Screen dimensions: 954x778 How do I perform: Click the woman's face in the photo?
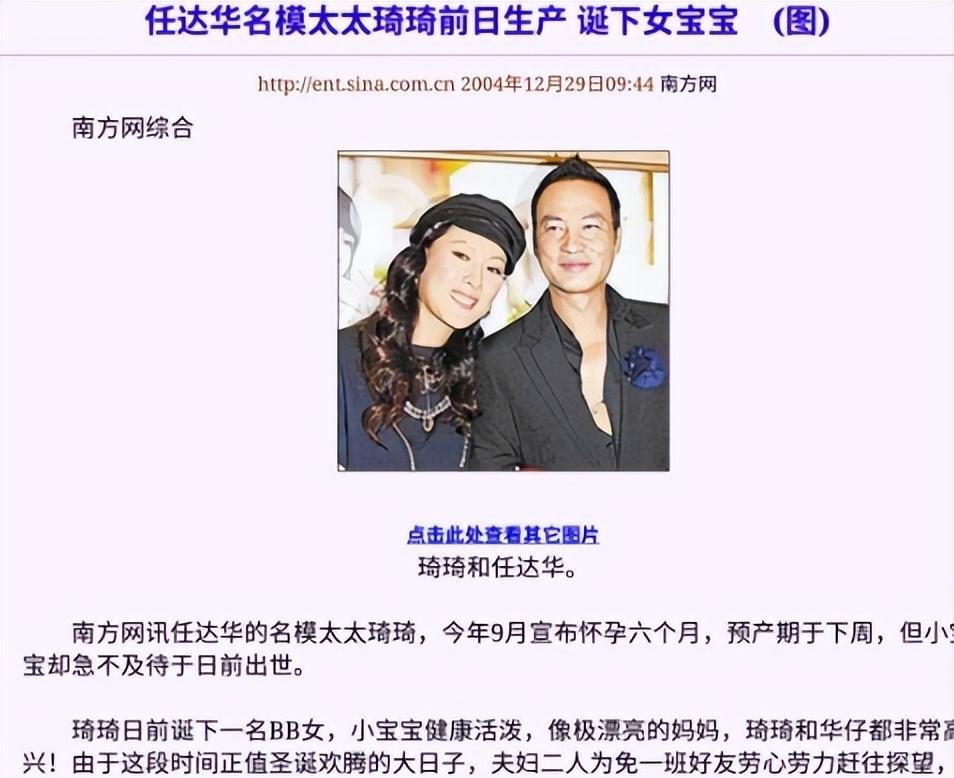[465, 277]
